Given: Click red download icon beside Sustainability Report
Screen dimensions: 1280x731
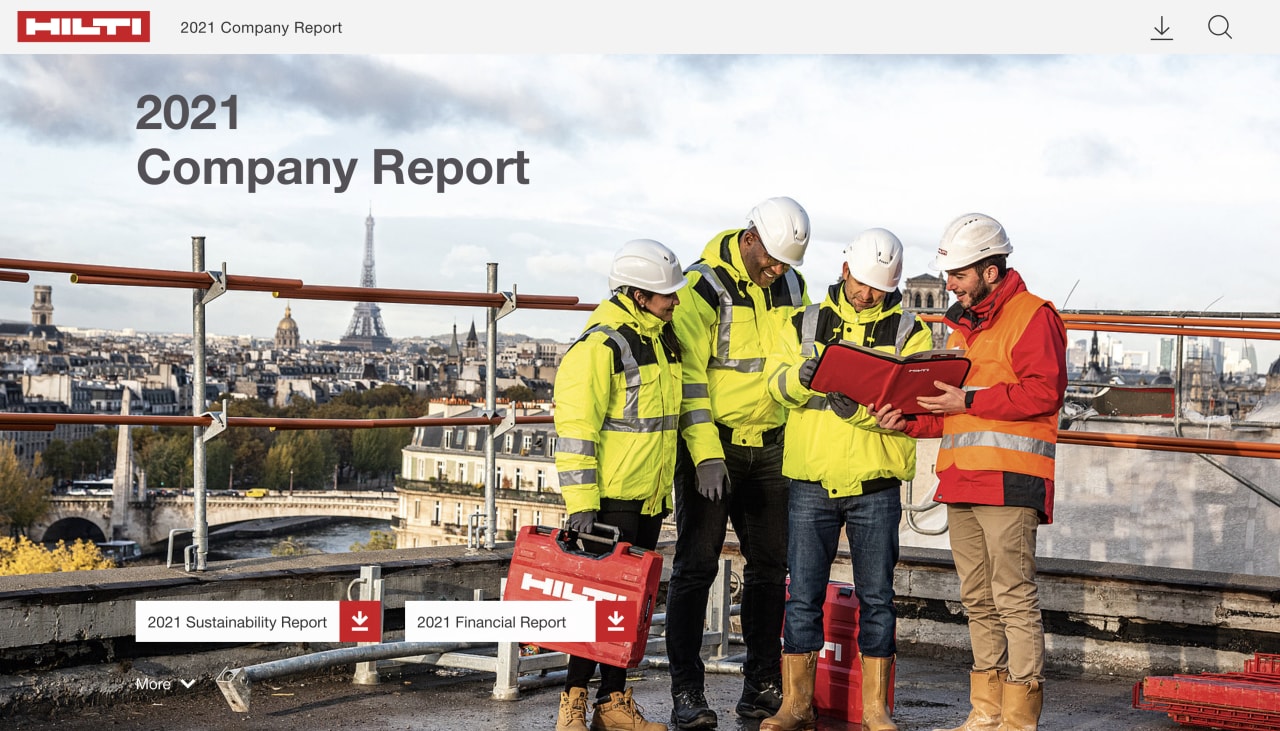Looking at the screenshot, I should (x=360, y=621).
